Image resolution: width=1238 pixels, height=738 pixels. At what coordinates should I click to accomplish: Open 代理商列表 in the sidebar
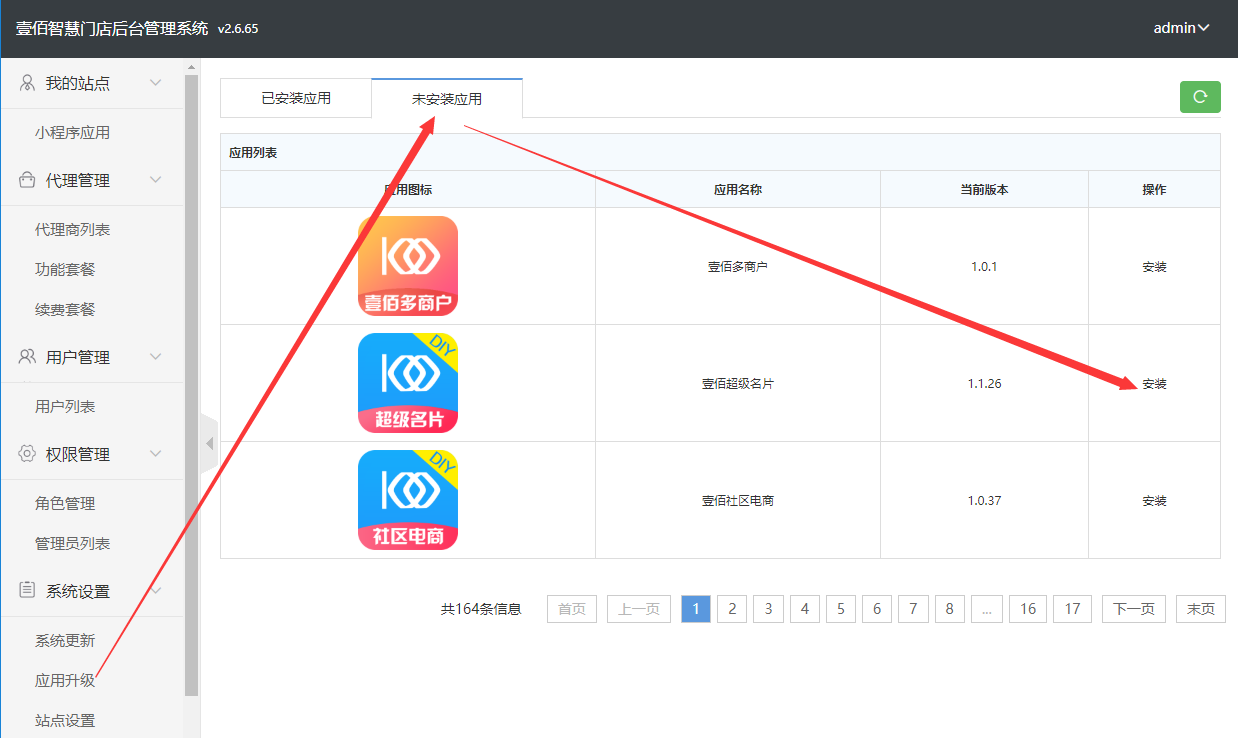tap(72, 230)
